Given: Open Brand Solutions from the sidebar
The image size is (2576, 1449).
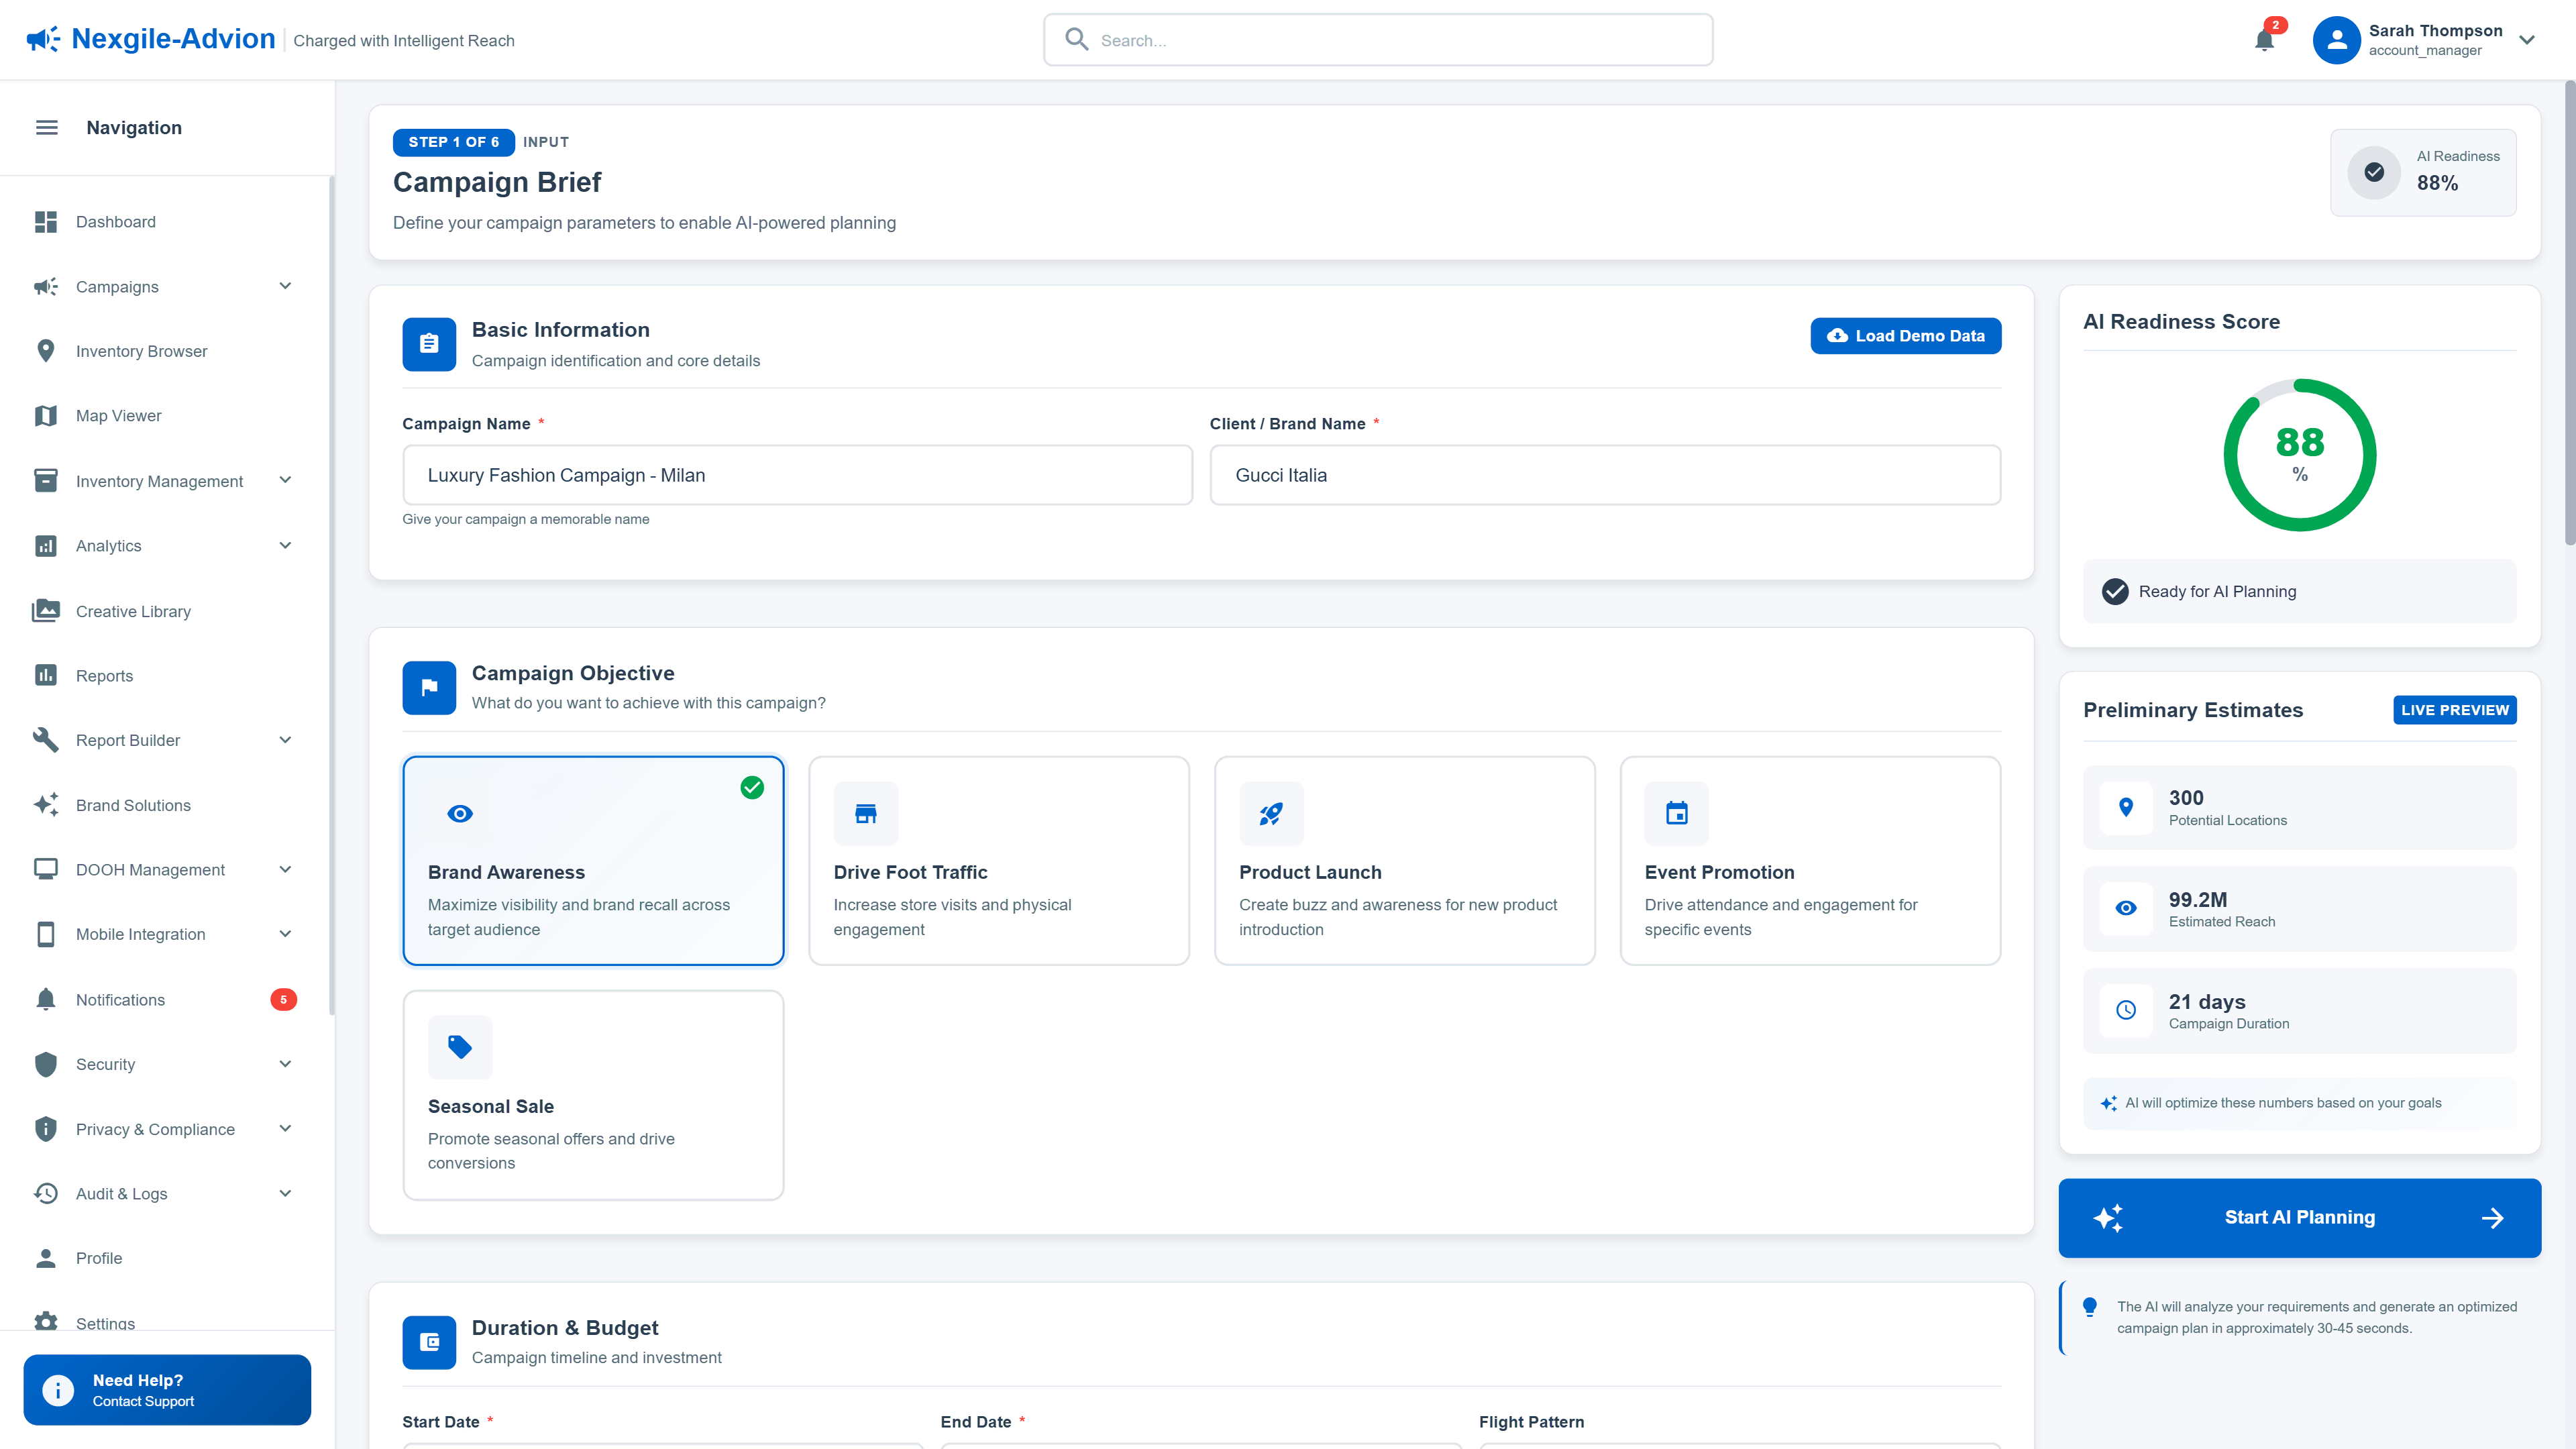Looking at the screenshot, I should (132, 805).
